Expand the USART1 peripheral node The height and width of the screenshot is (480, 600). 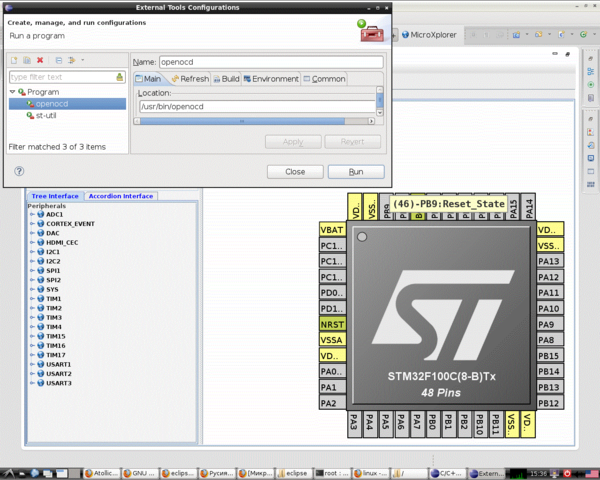coord(32,364)
